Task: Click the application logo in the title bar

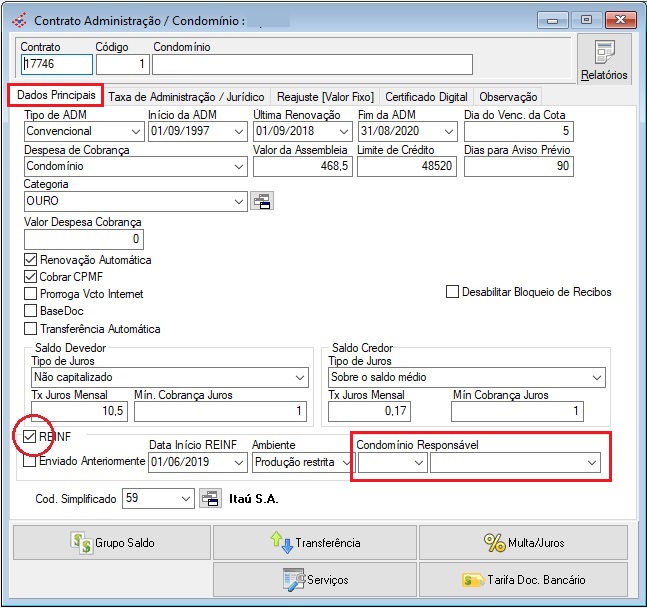Action: [x=19, y=20]
